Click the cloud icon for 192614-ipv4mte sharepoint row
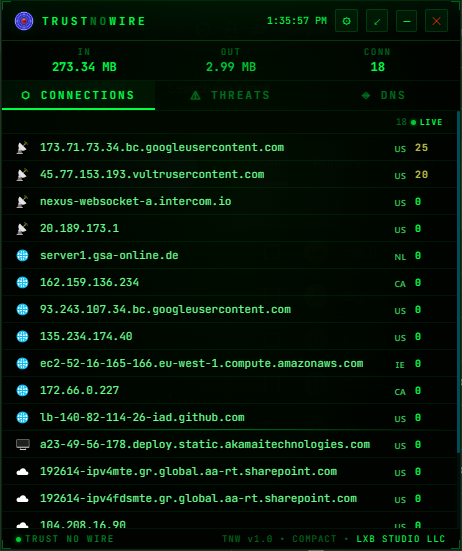462x551 pixels. (22, 472)
